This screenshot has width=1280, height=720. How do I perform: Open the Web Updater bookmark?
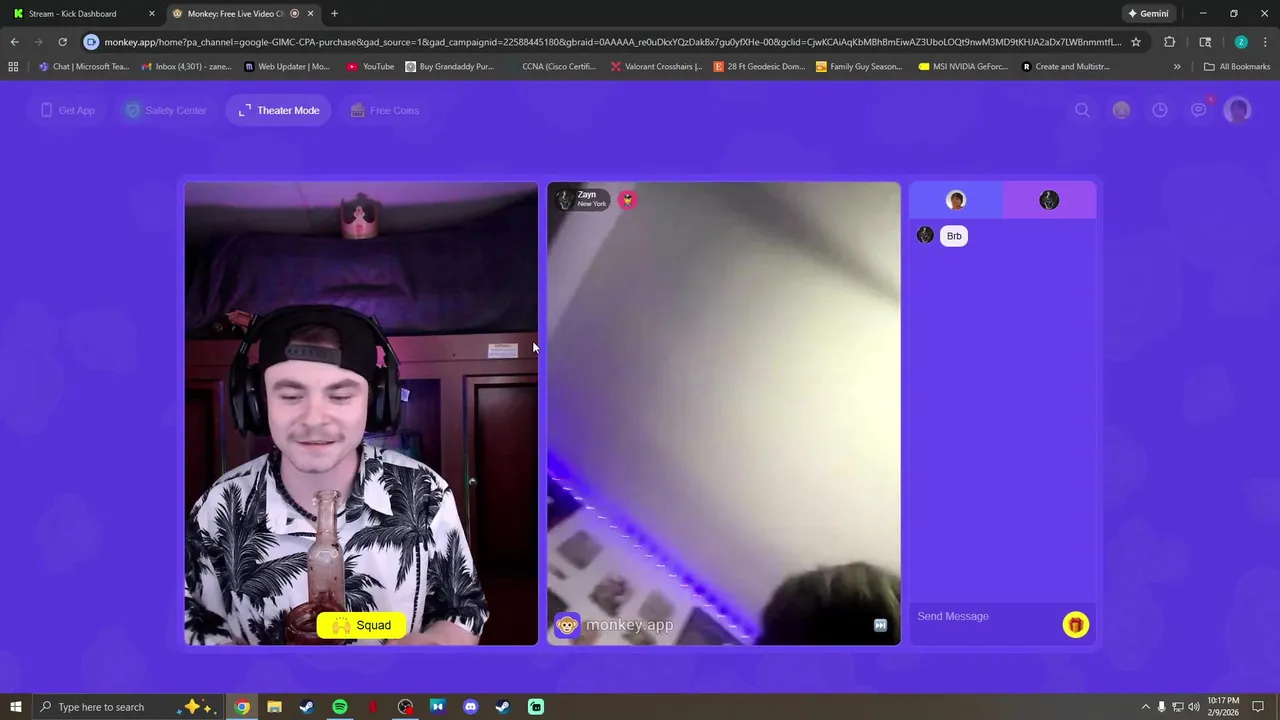point(286,67)
